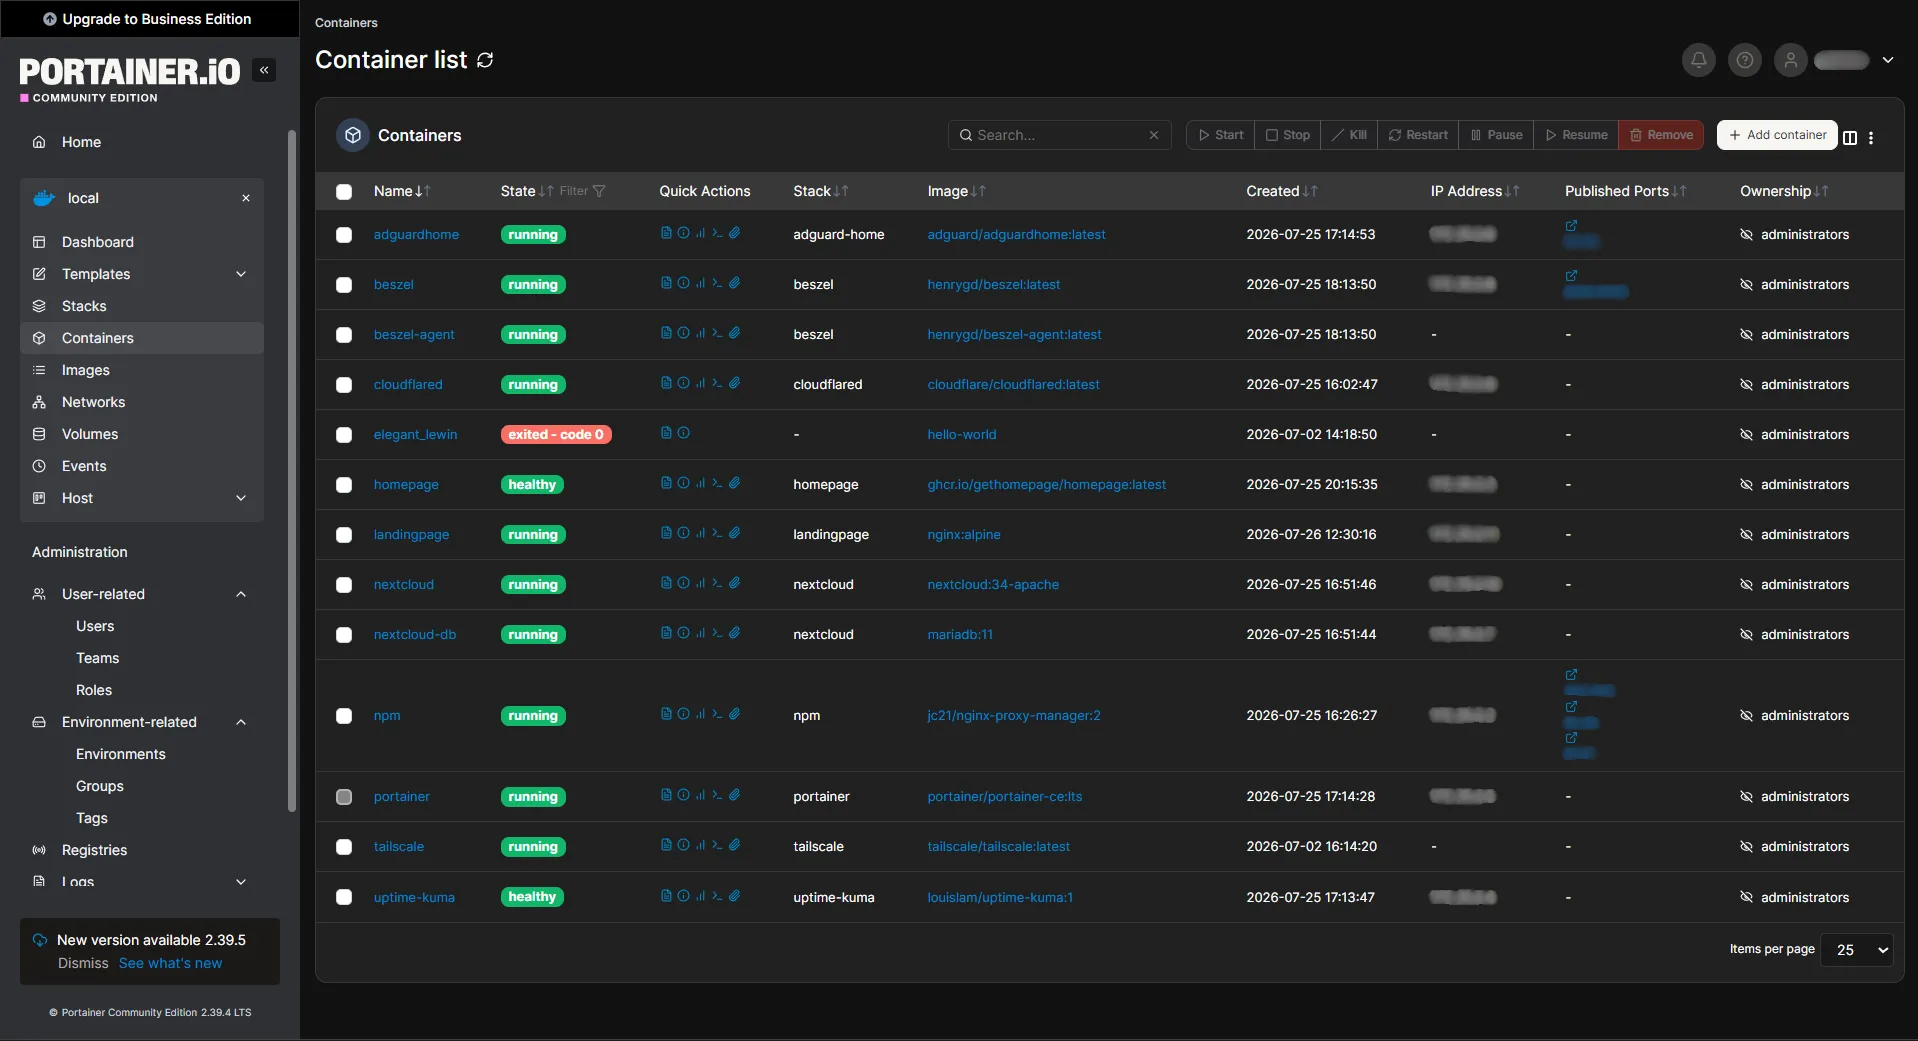Open adguardhome published port link icon
This screenshot has width=1918, height=1041.
(x=1571, y=226)
